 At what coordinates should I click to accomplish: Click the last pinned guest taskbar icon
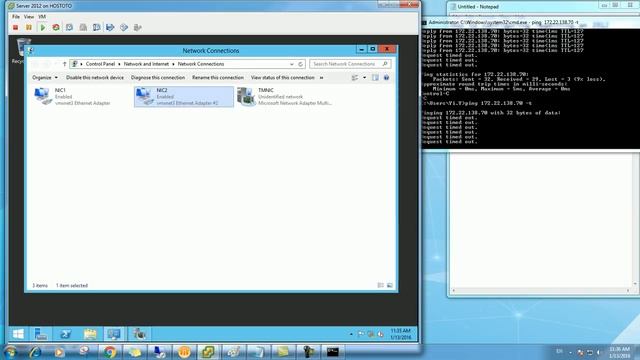139,334
